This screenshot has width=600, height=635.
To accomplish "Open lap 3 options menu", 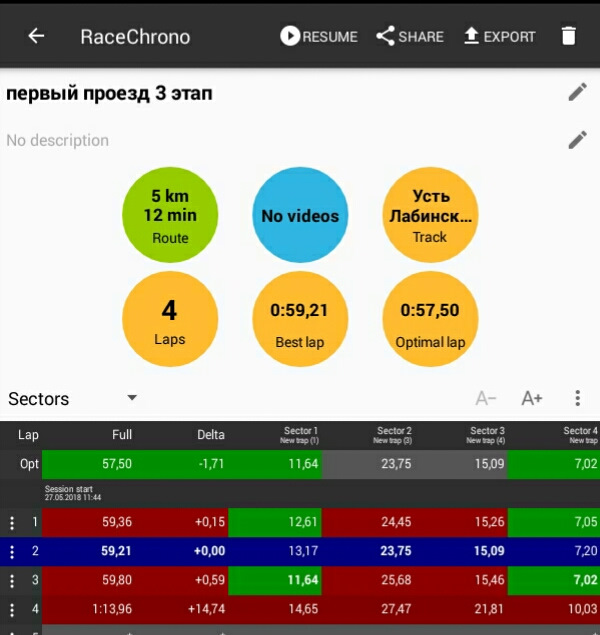I will (x=12, y=581).
